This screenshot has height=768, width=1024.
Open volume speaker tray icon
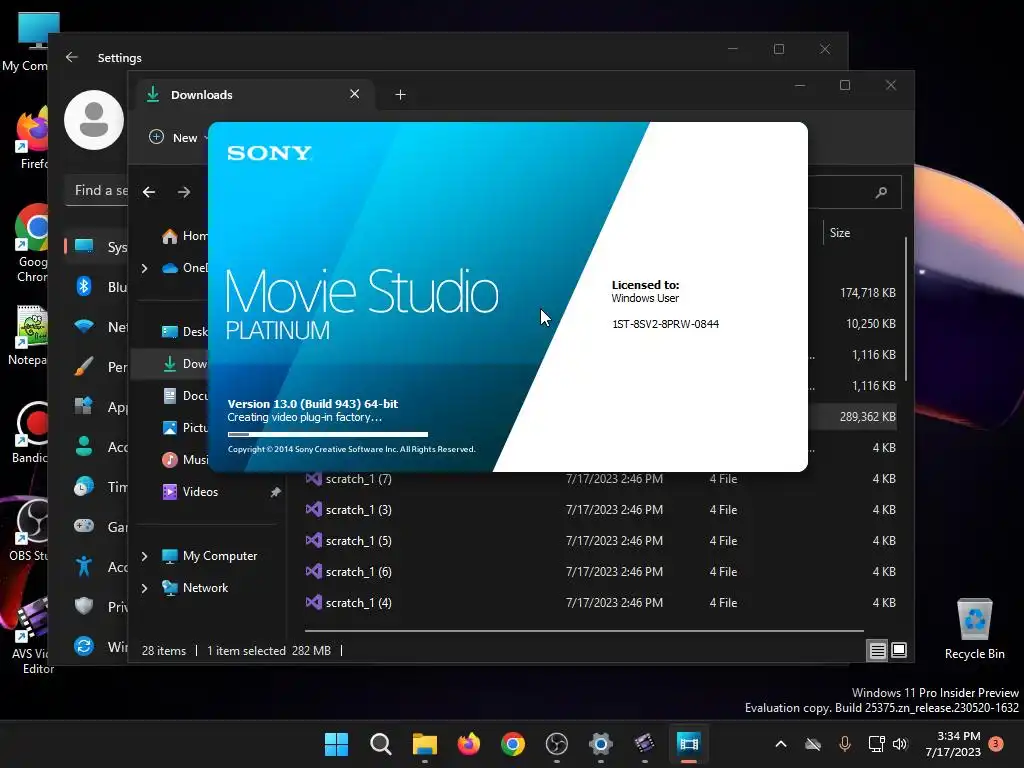[x=901, y=744]
